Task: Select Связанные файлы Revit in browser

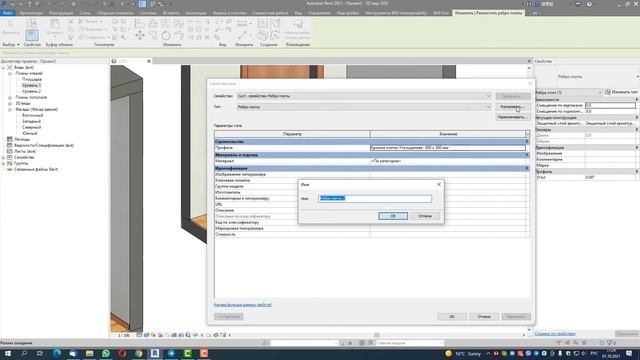Action: (36, 169)
